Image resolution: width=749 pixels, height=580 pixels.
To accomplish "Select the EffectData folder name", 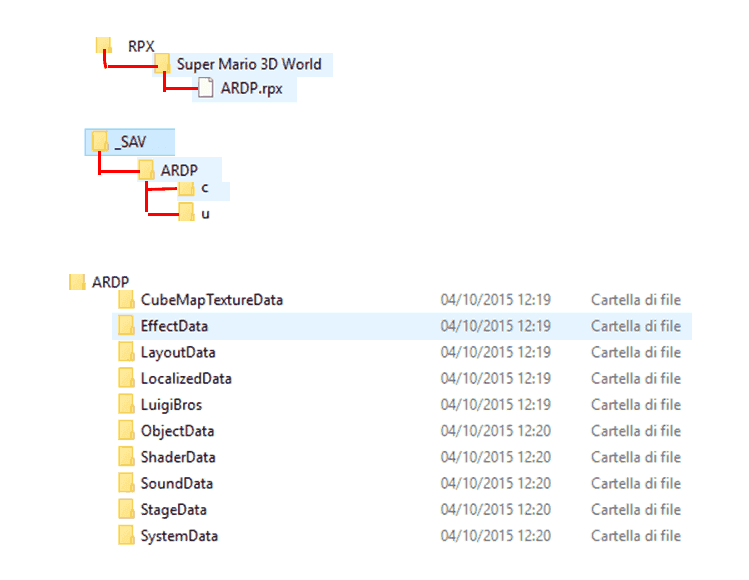I will click(x=174, y=326).
